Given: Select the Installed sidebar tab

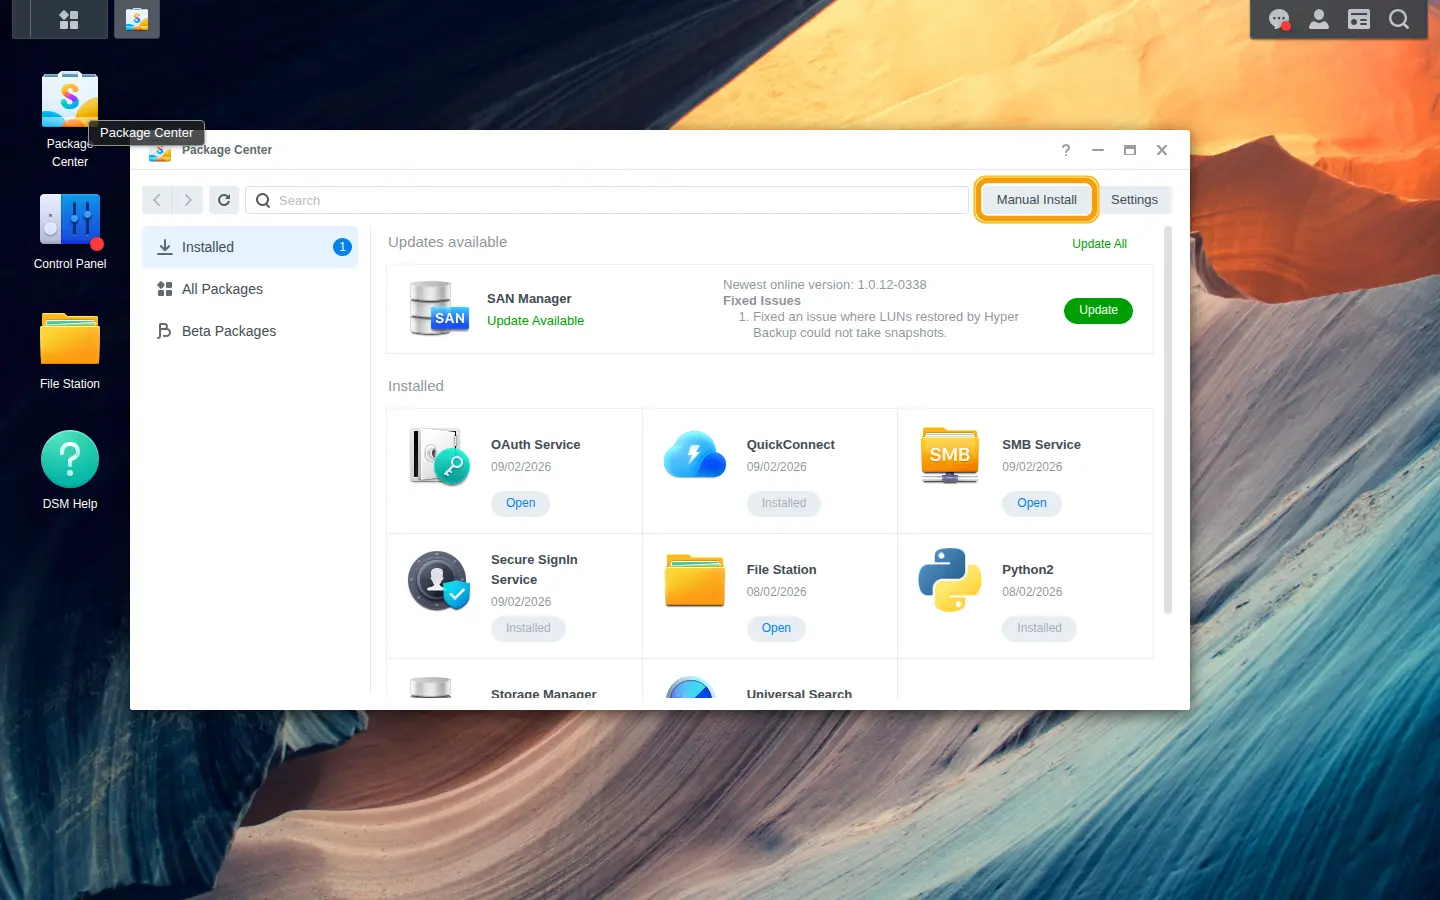Looking at the screenshot, I should 250,247.
